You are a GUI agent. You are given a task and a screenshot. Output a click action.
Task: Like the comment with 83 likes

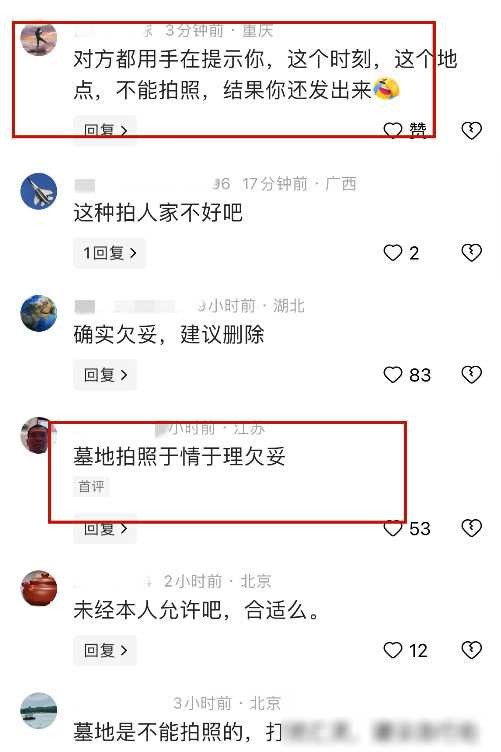pyautogui.click(x=393, y=375)
